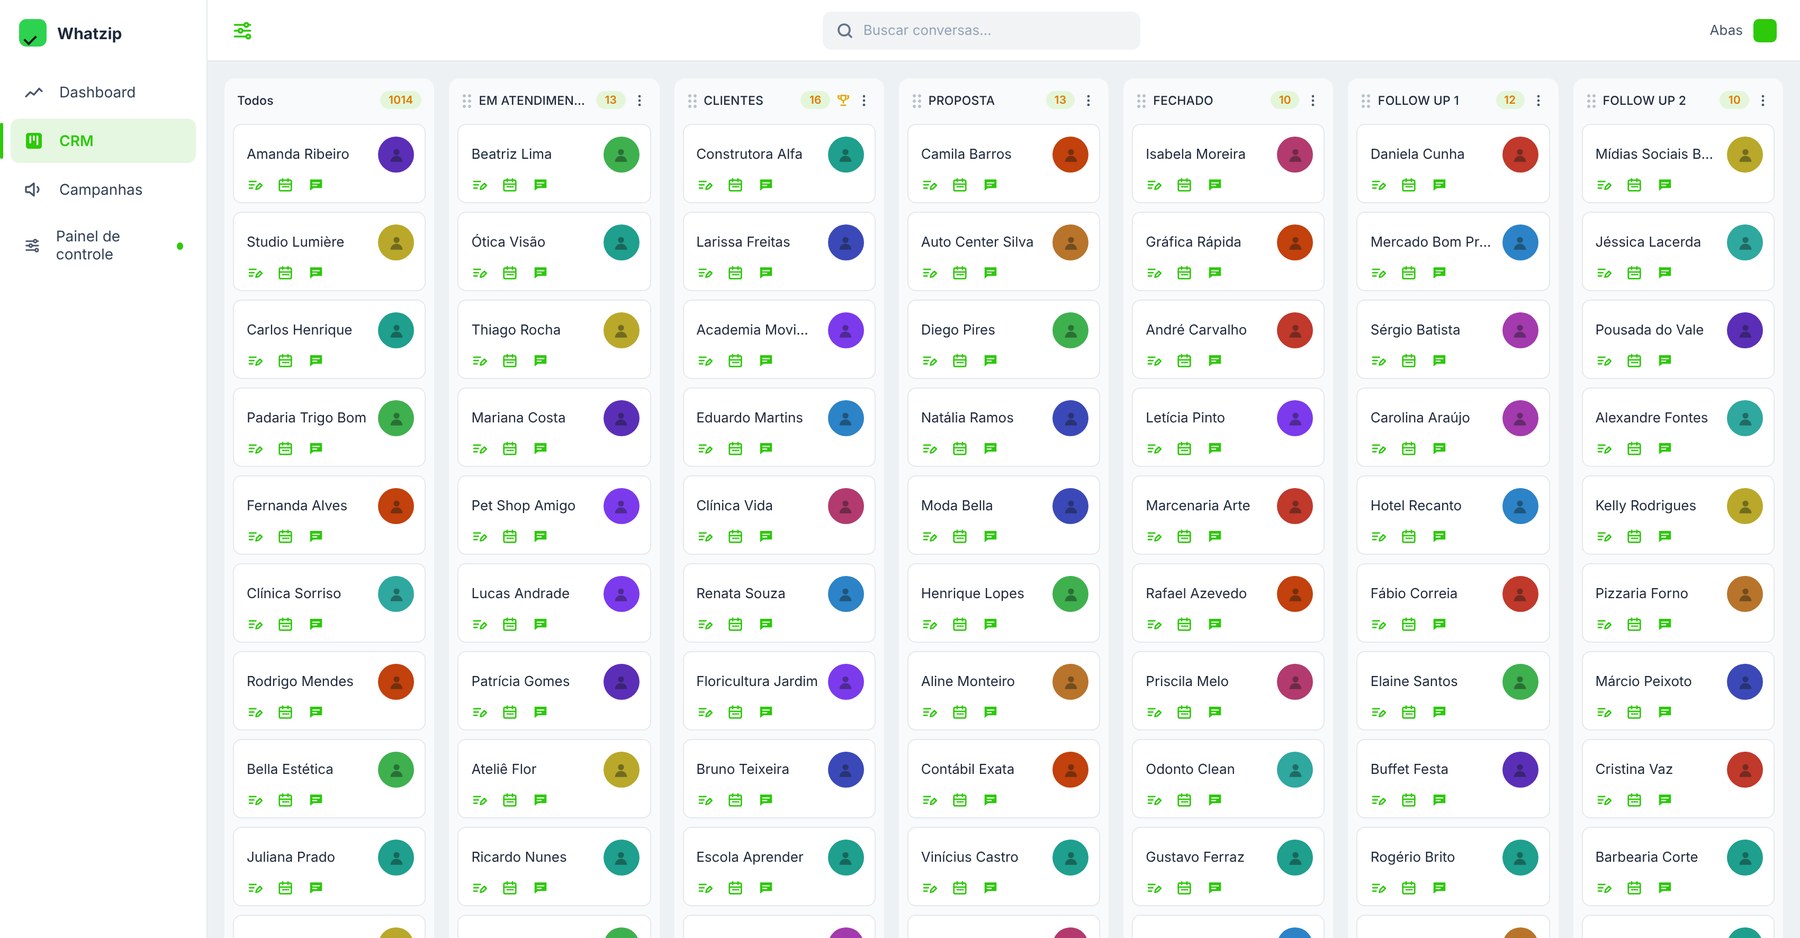Open the chat icon on Moda Bella card
The image size is (1800, 938).
(991, 537)
